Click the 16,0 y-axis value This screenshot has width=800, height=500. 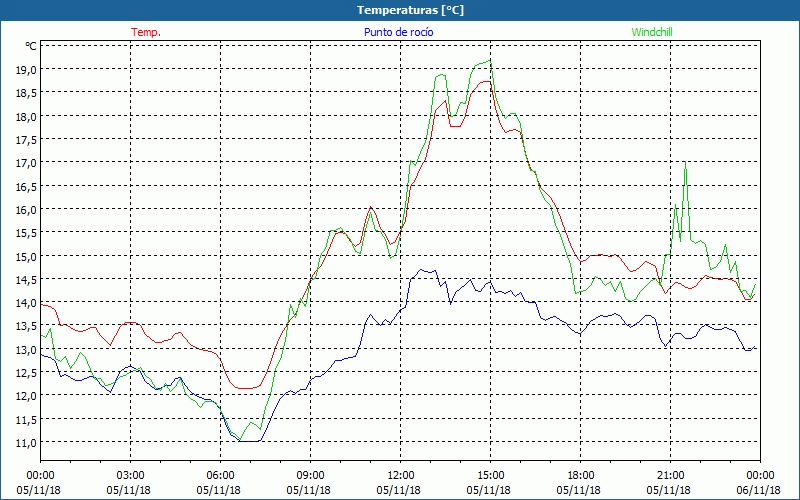coord(26,210)
